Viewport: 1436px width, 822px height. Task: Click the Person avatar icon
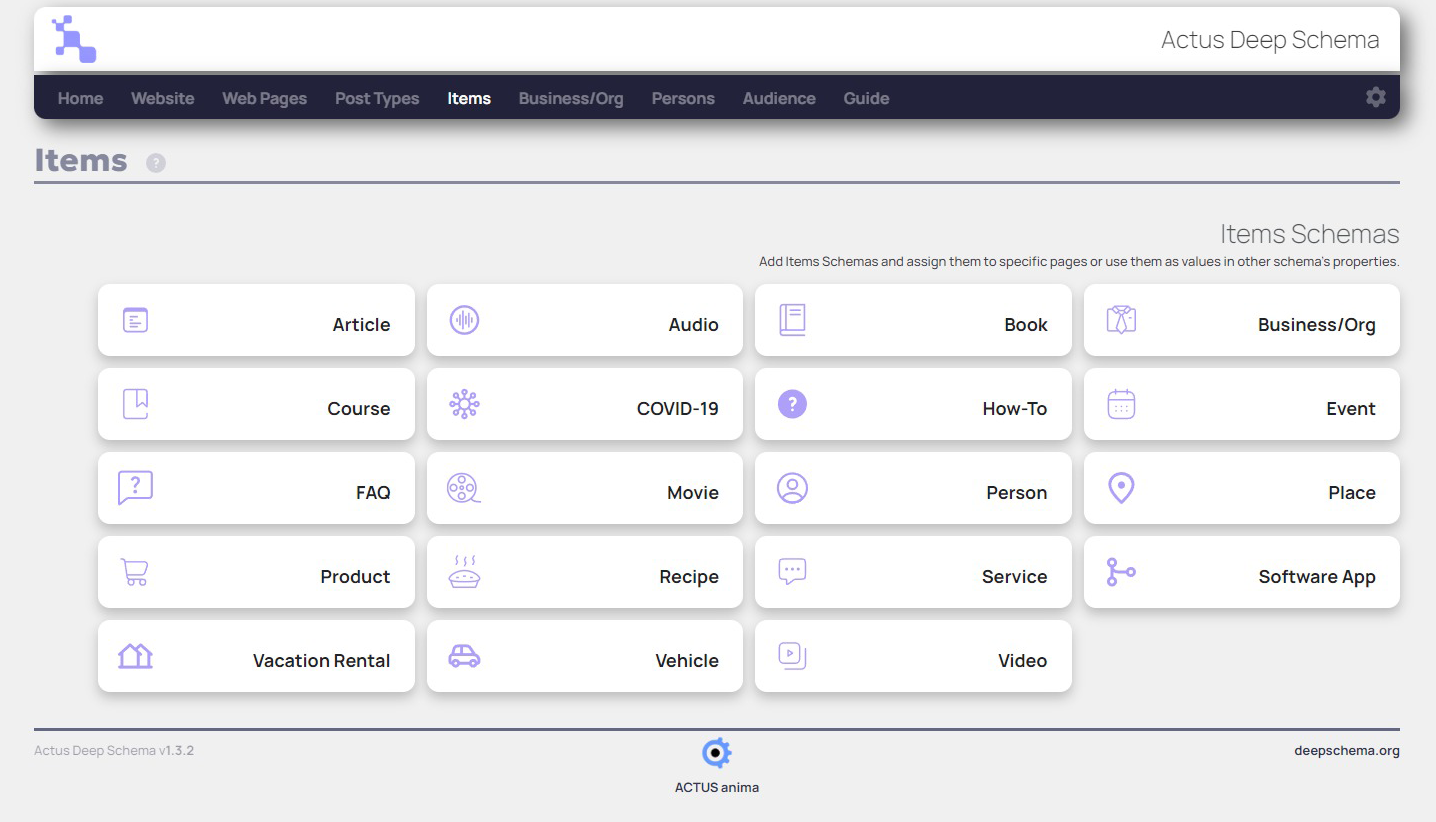click(792, 488)
